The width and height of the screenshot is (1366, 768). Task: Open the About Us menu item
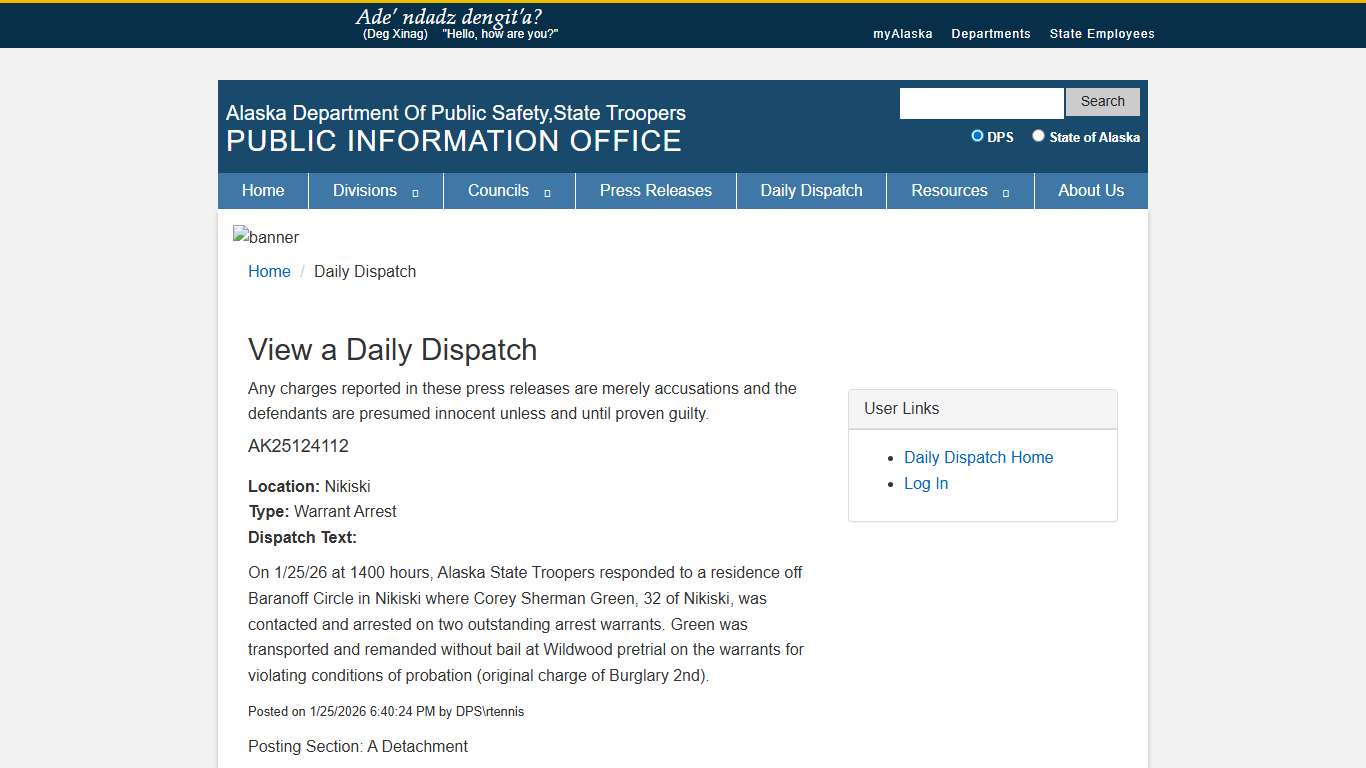coord(1091,190)
